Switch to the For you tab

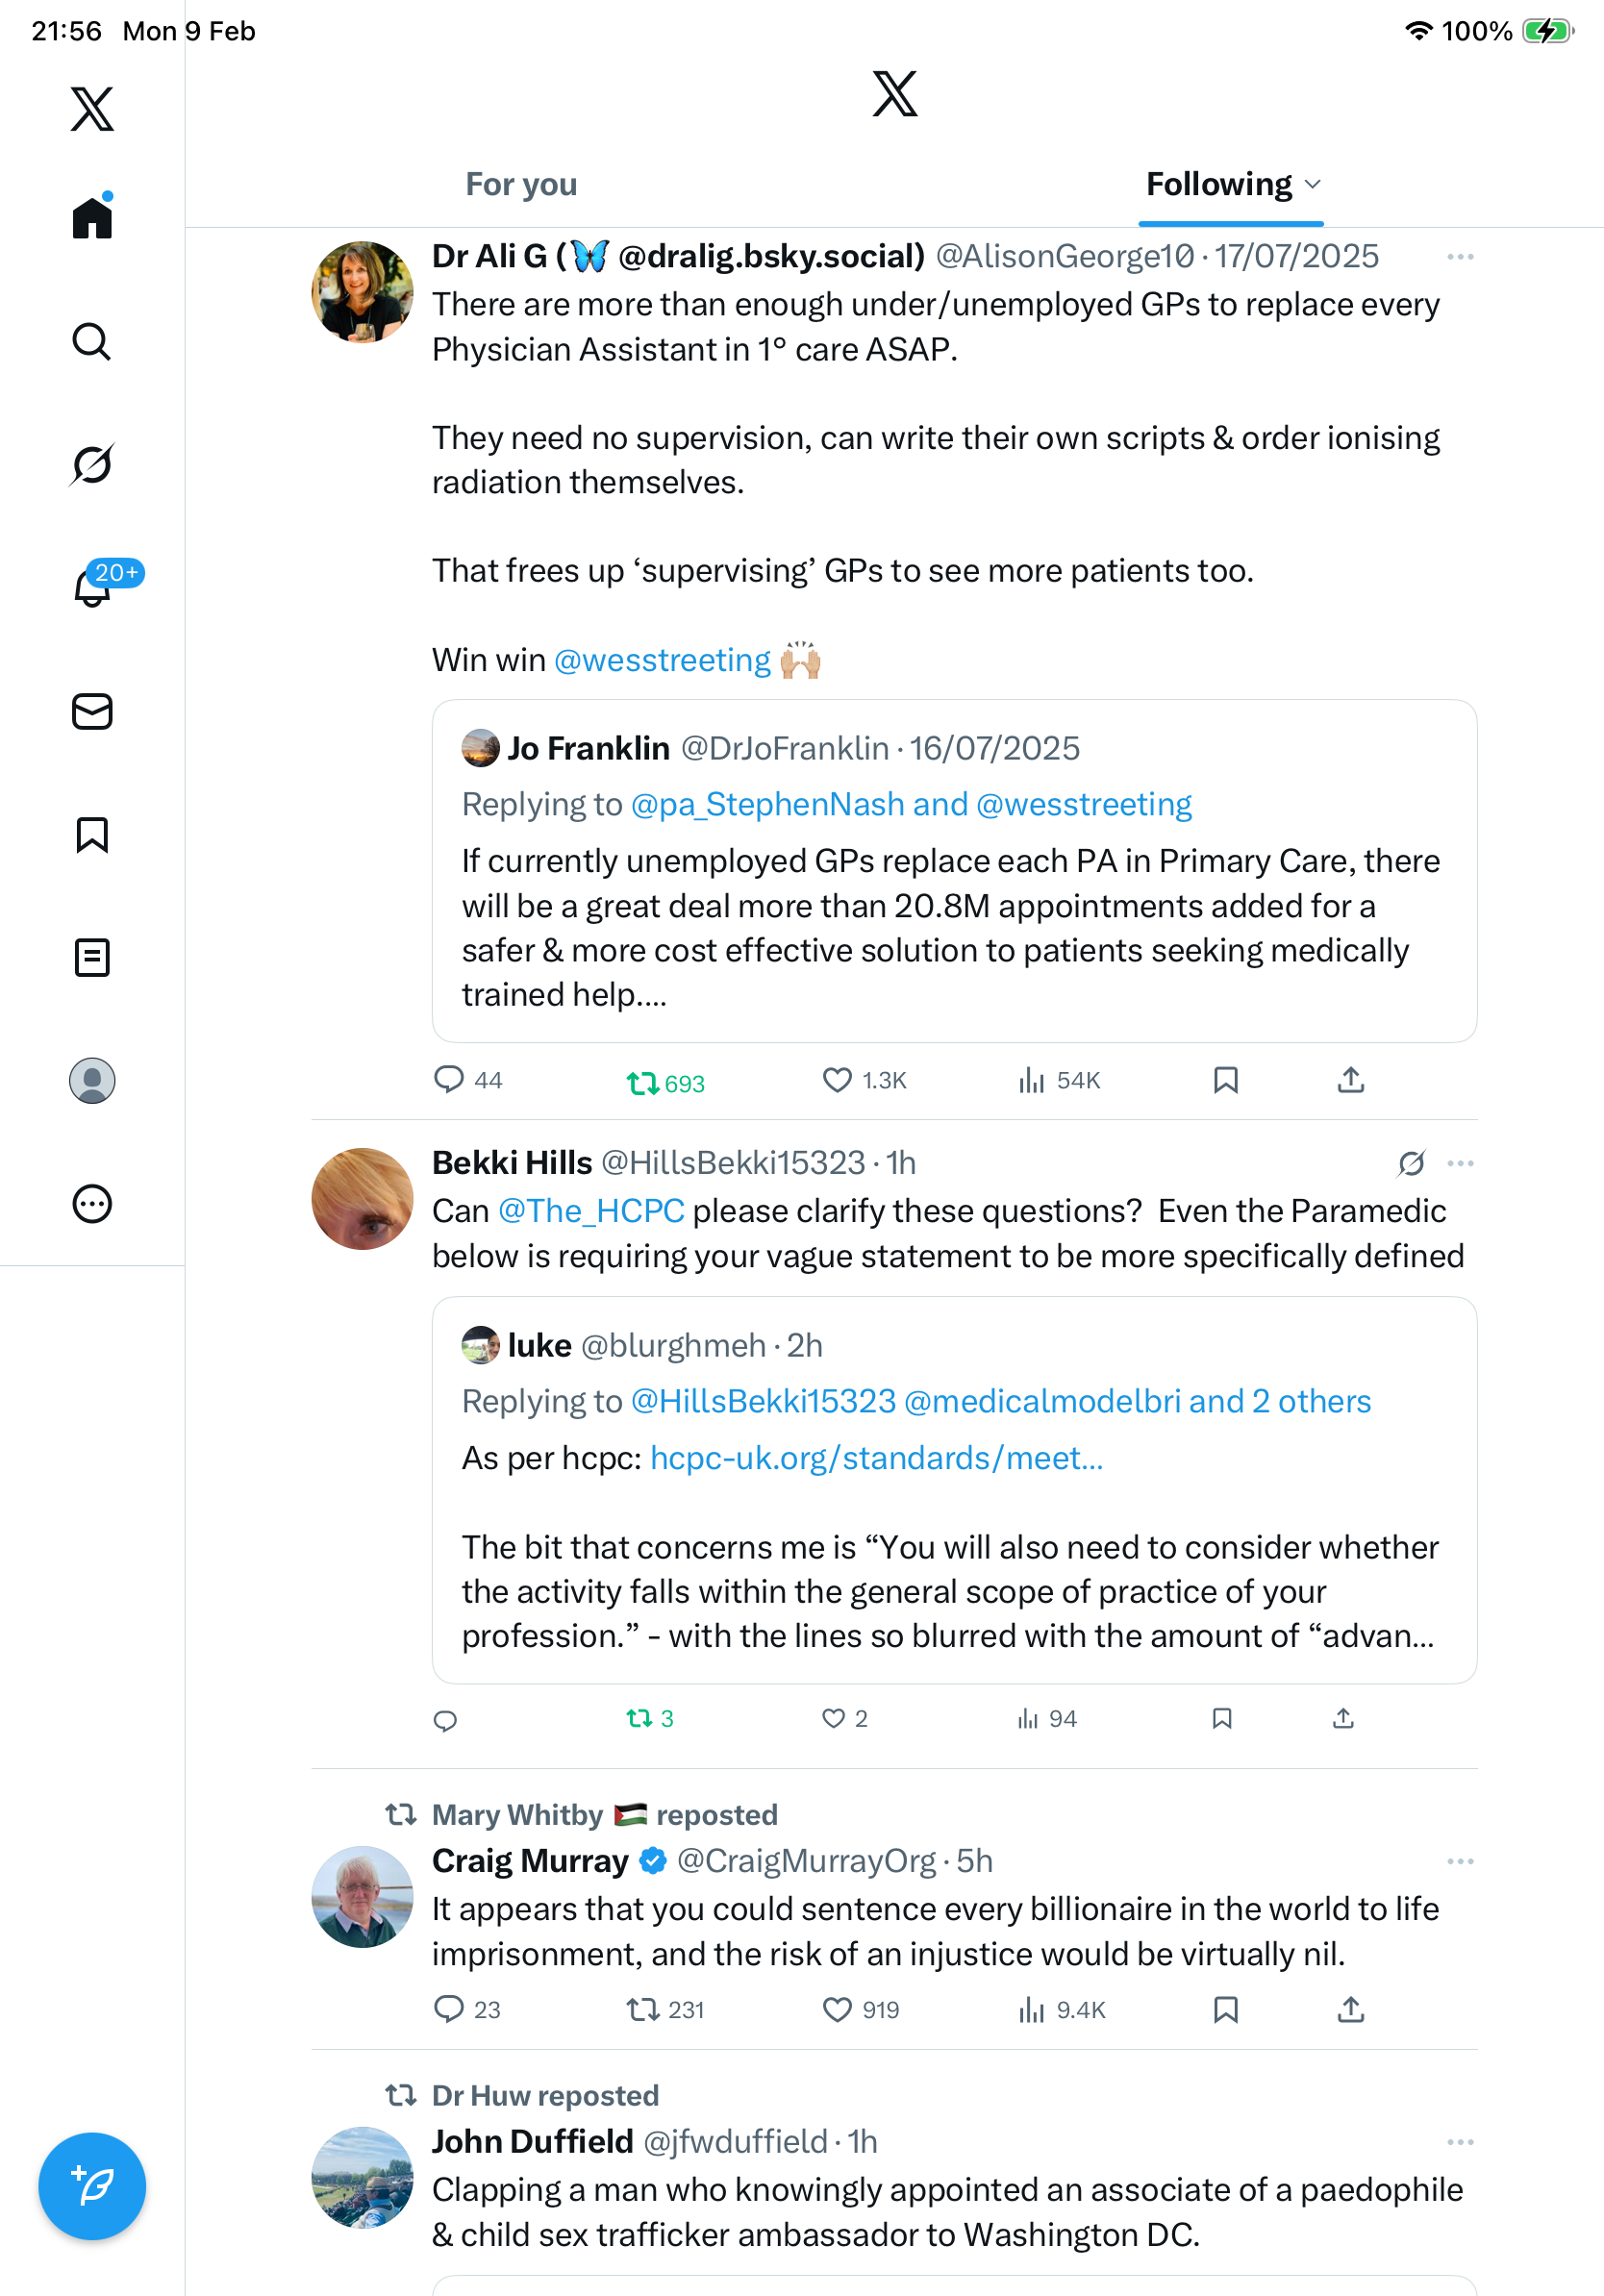click(521, 185)
